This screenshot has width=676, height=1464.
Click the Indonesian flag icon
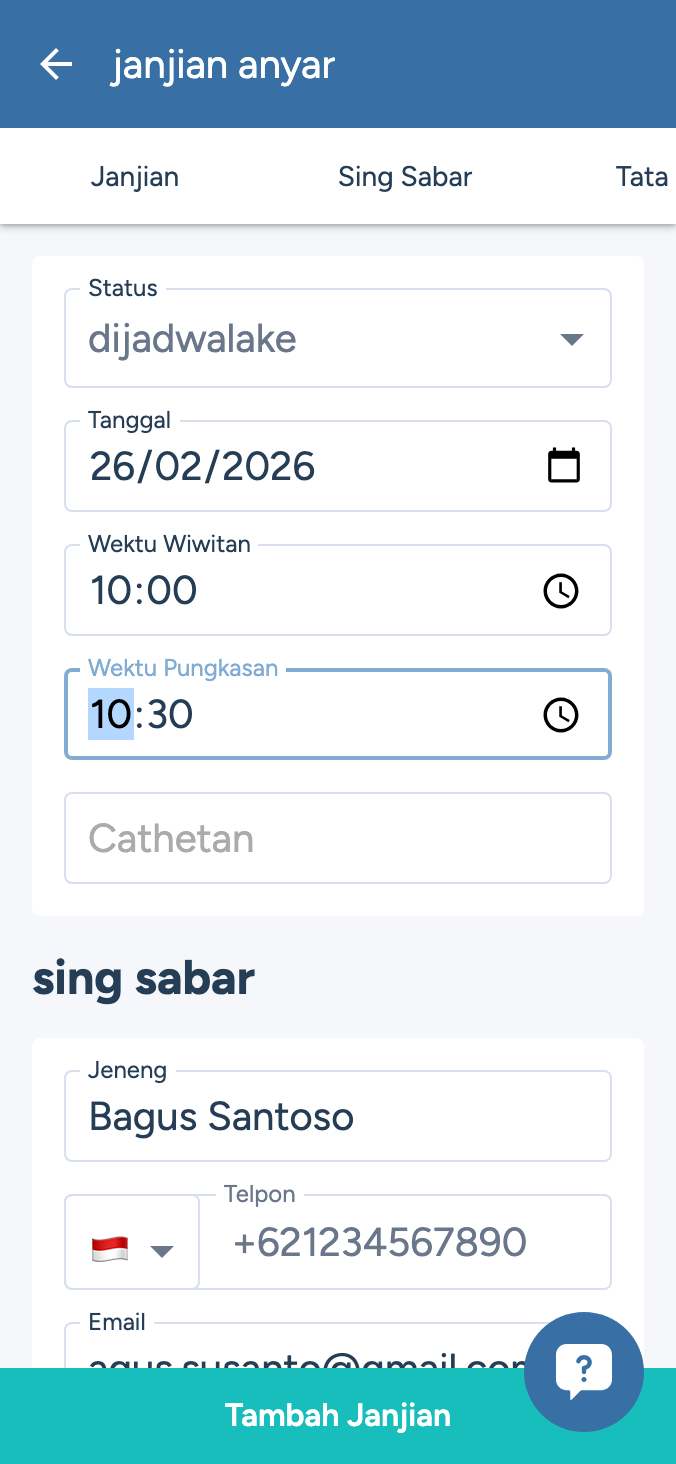(x=110, y=1249)
